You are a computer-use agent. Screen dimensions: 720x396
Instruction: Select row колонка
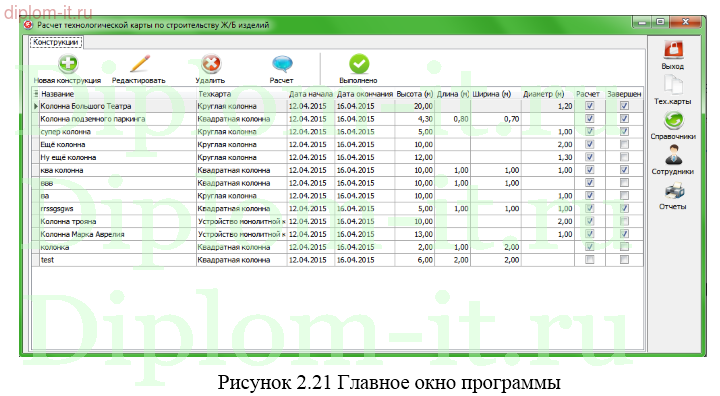coord(338,247)
